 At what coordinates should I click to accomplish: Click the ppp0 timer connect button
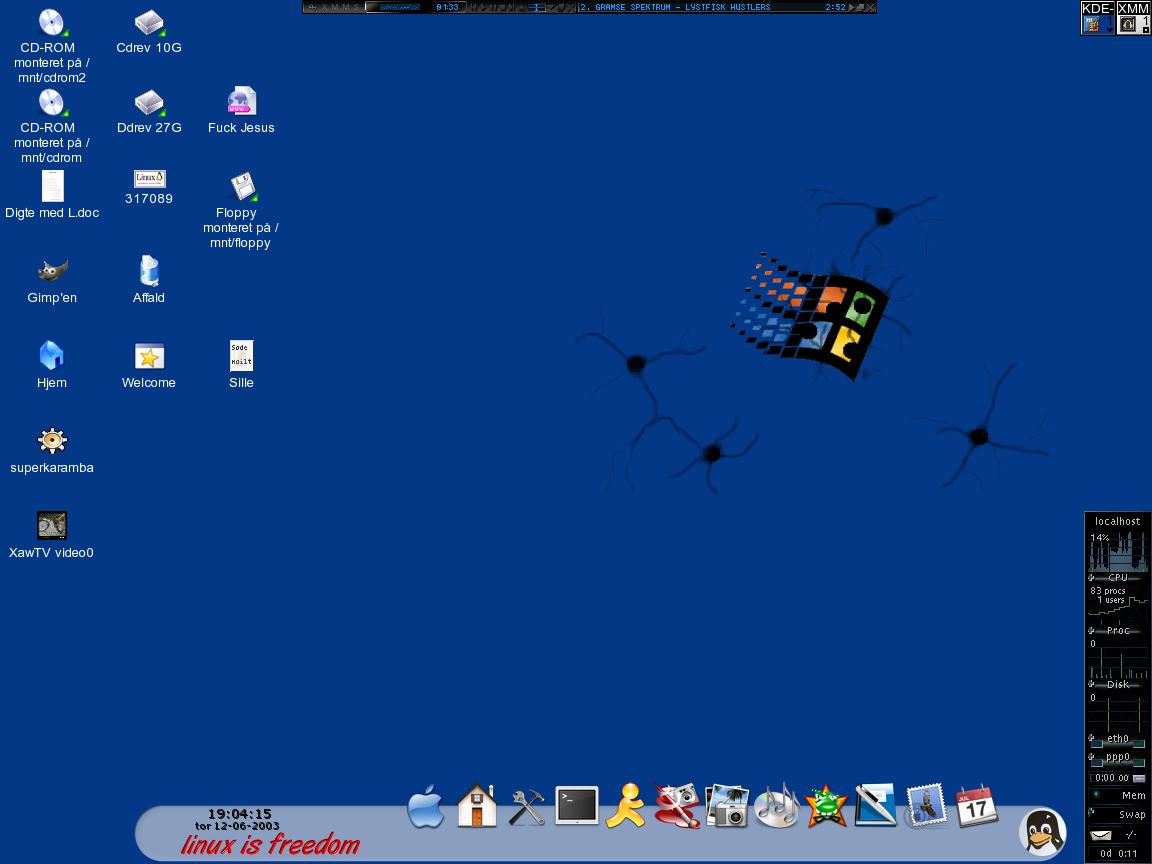point(1139,778)
